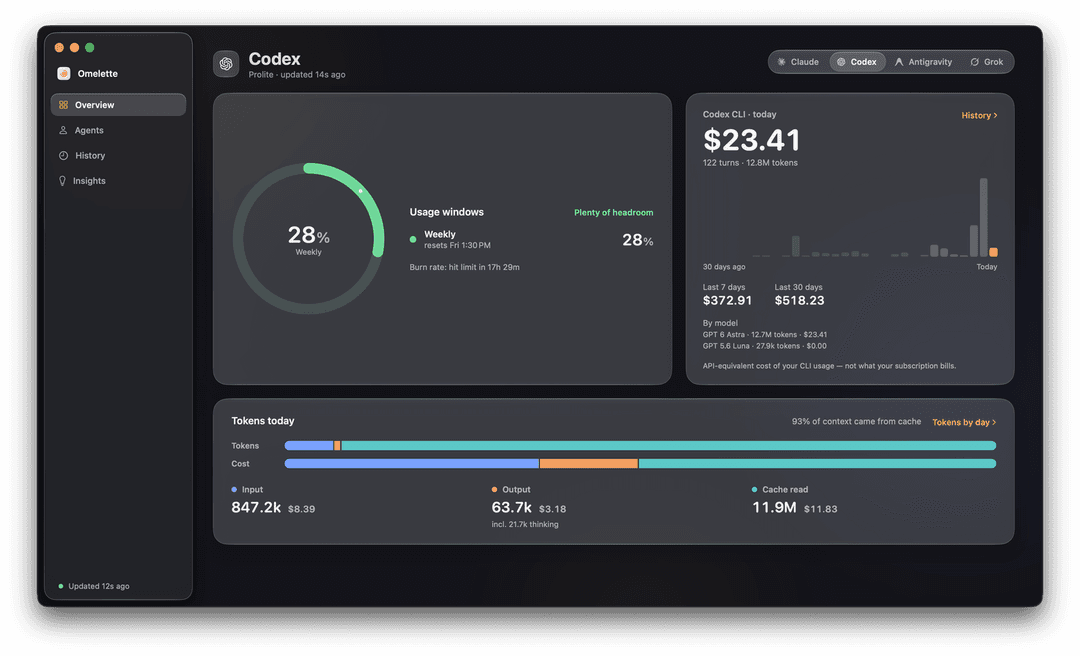
Task: Click the blue Input legend dot
Action: (234, 490)
